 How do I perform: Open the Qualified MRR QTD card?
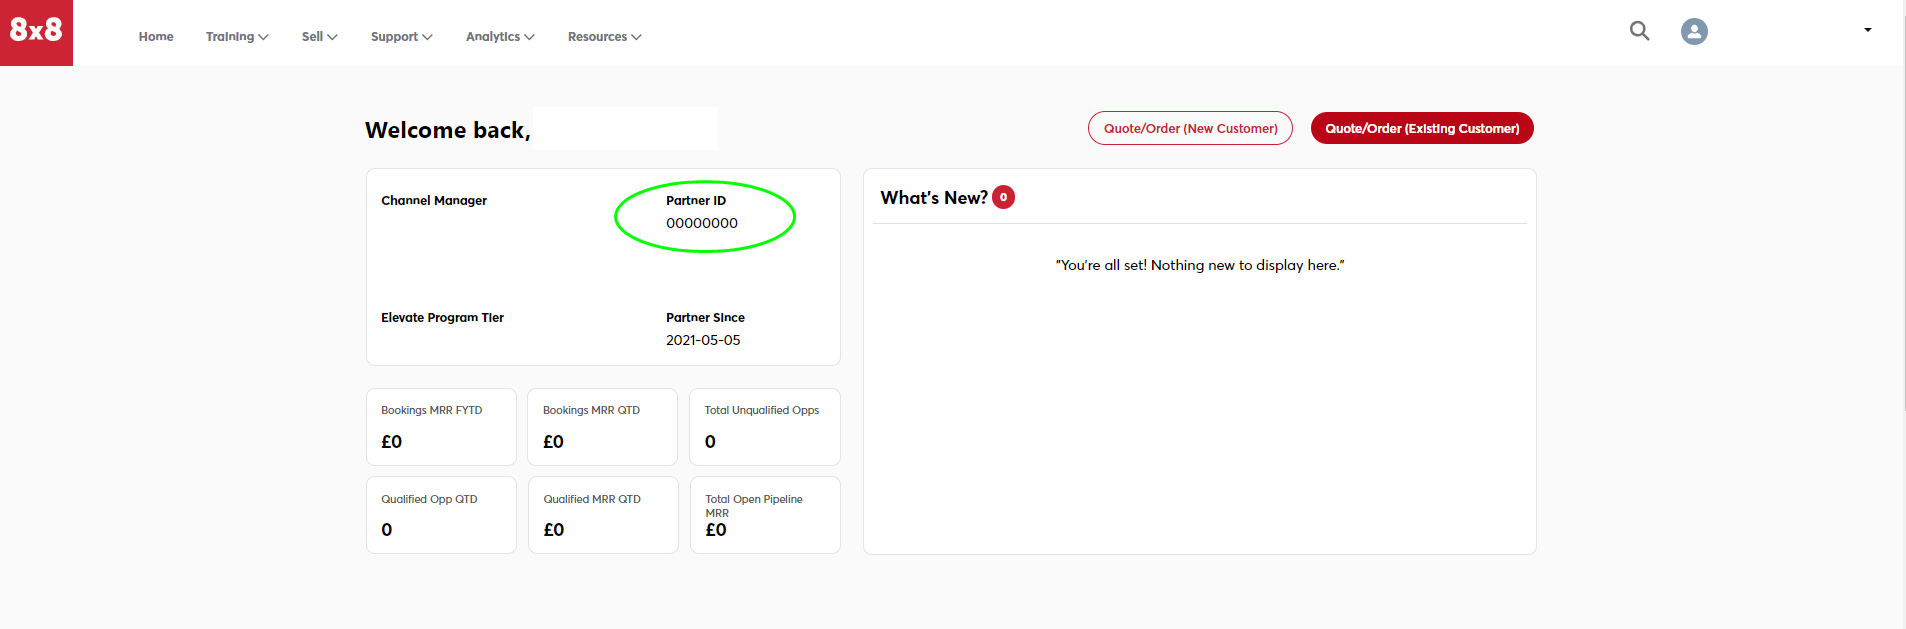[x=603, y=515]
